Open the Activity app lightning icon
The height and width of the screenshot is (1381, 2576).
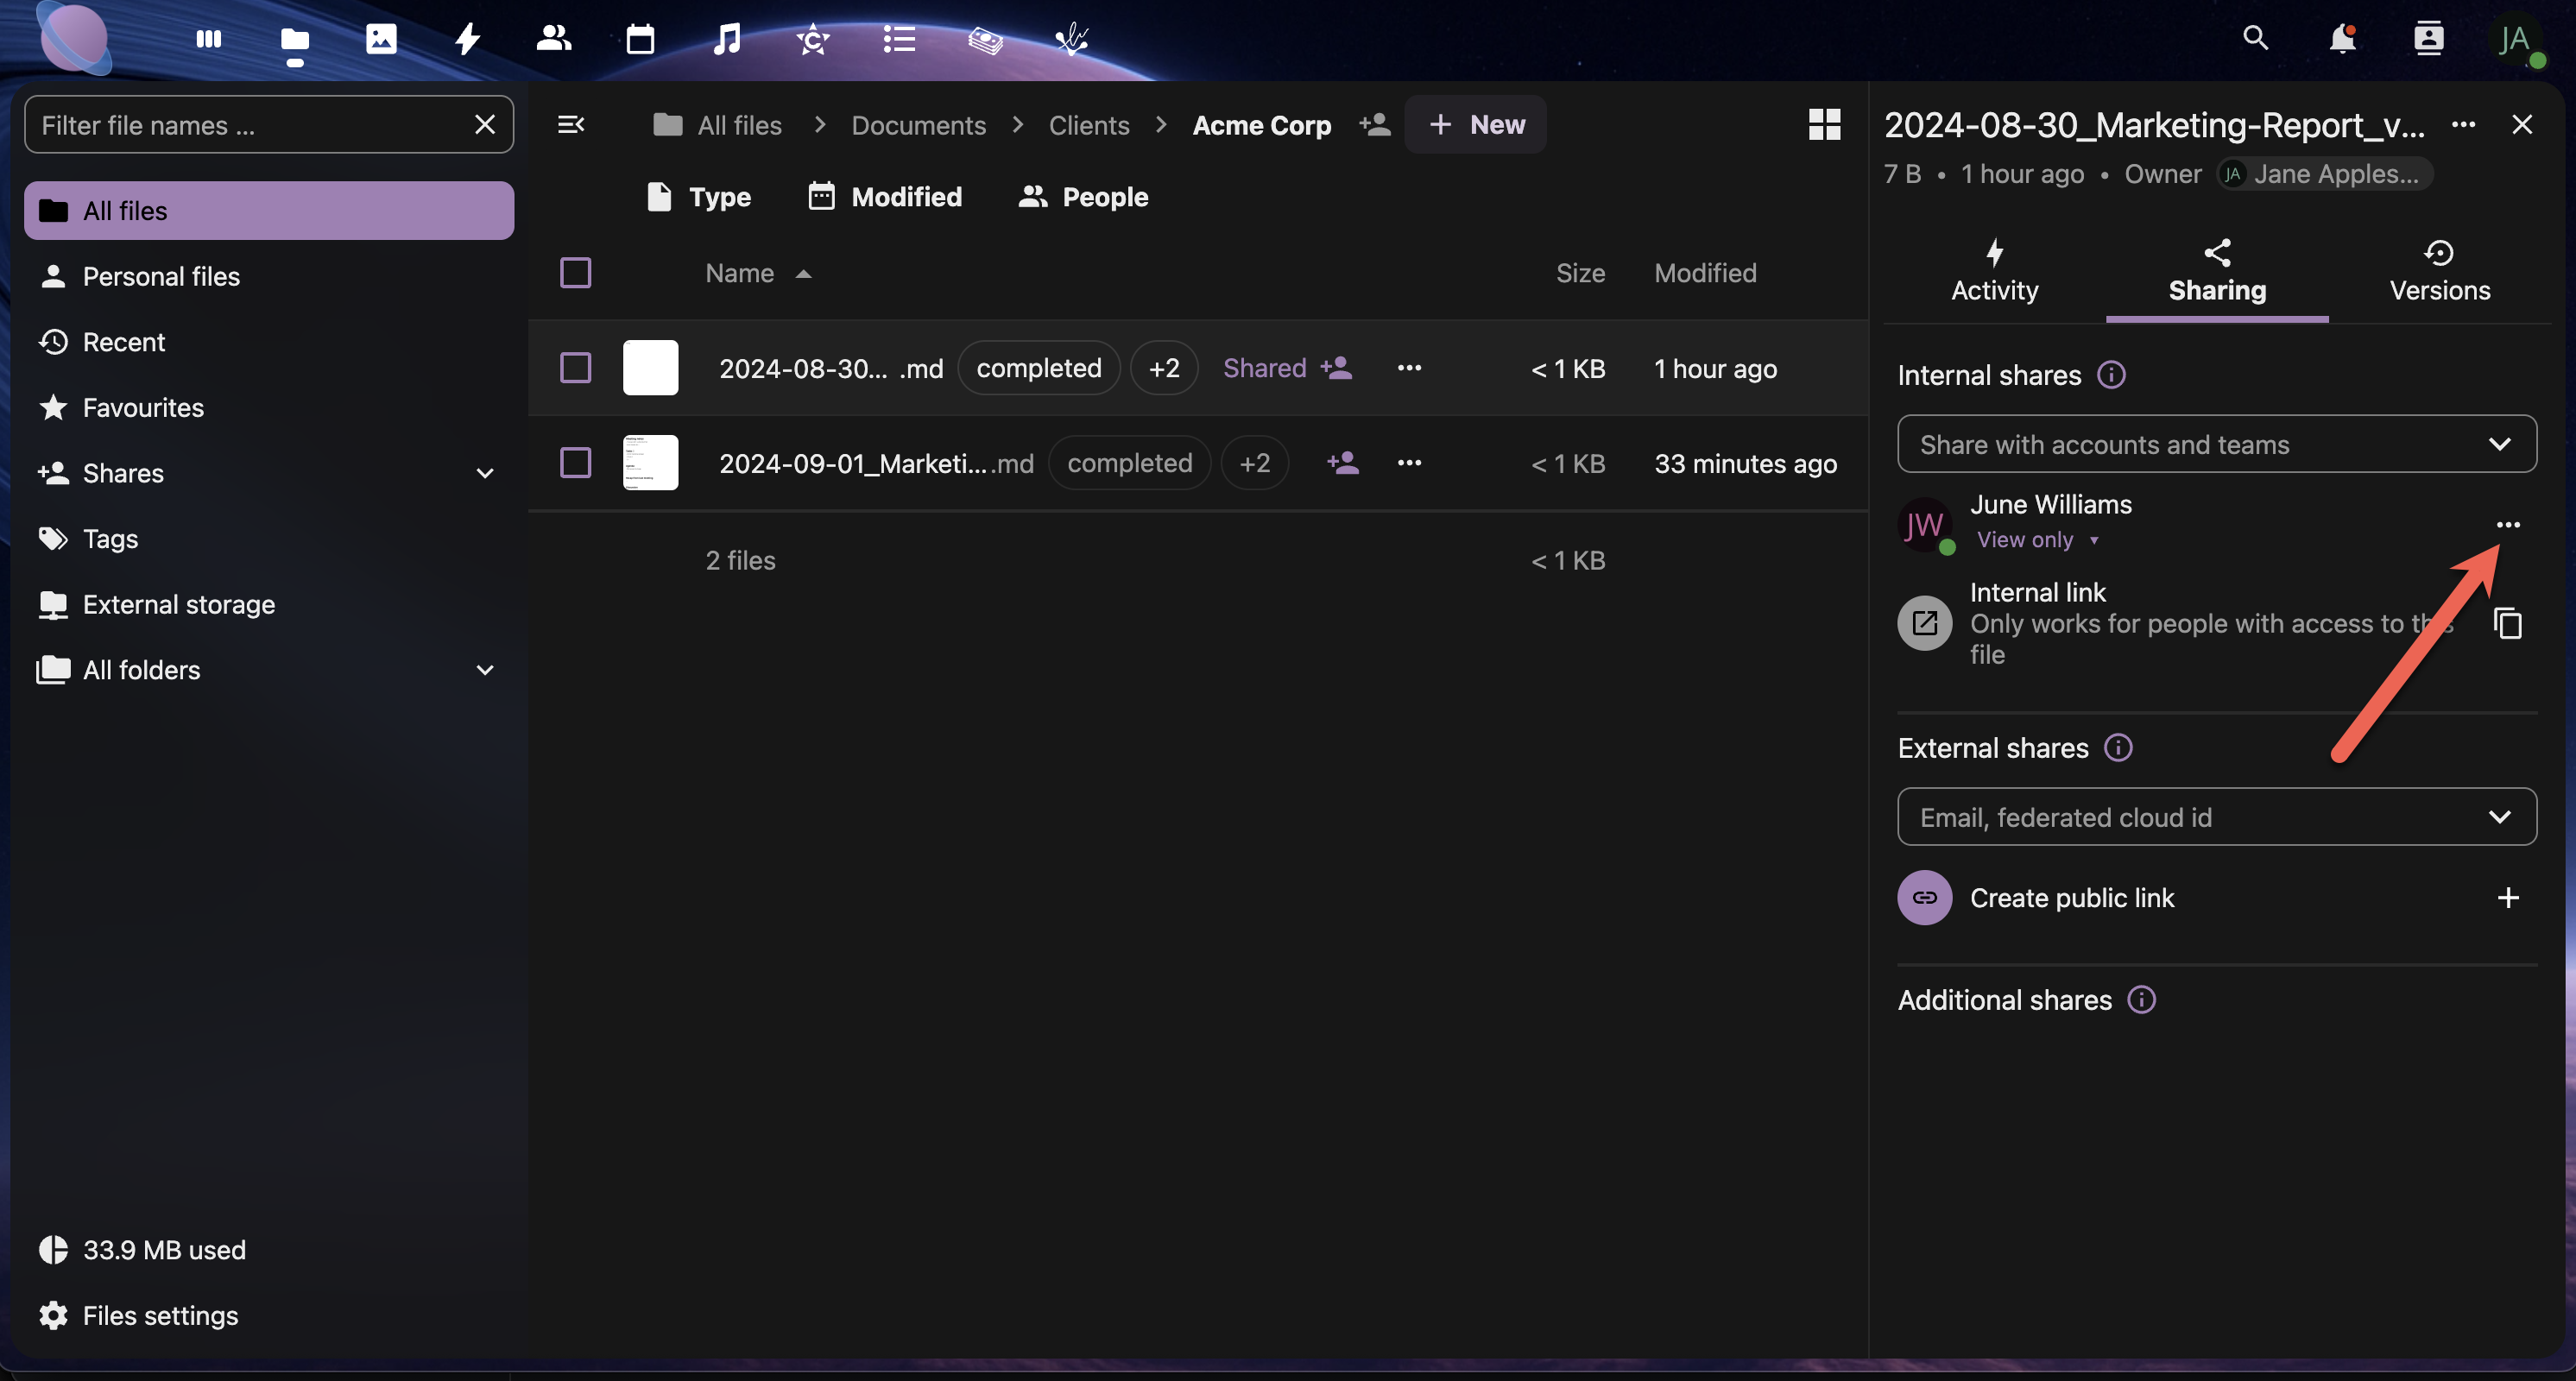[x=467, y=39]
